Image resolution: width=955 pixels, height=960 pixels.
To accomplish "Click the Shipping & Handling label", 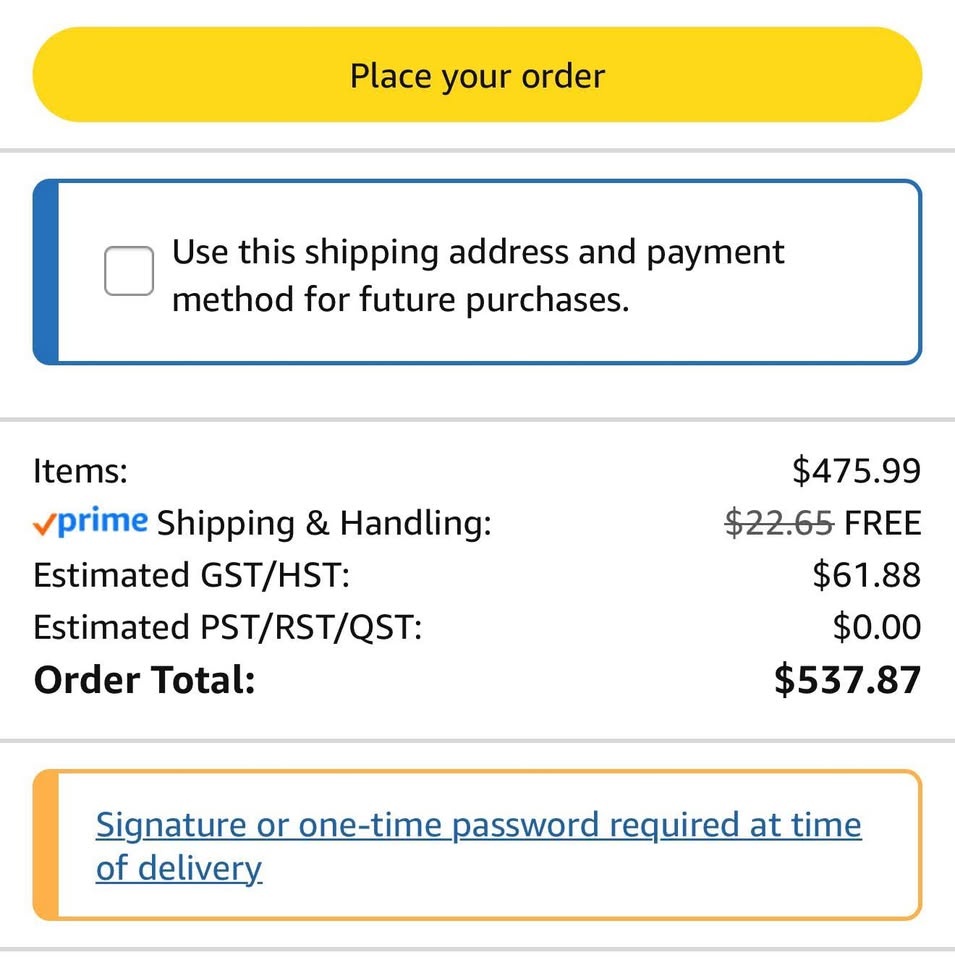I will [x=325, y=523].
